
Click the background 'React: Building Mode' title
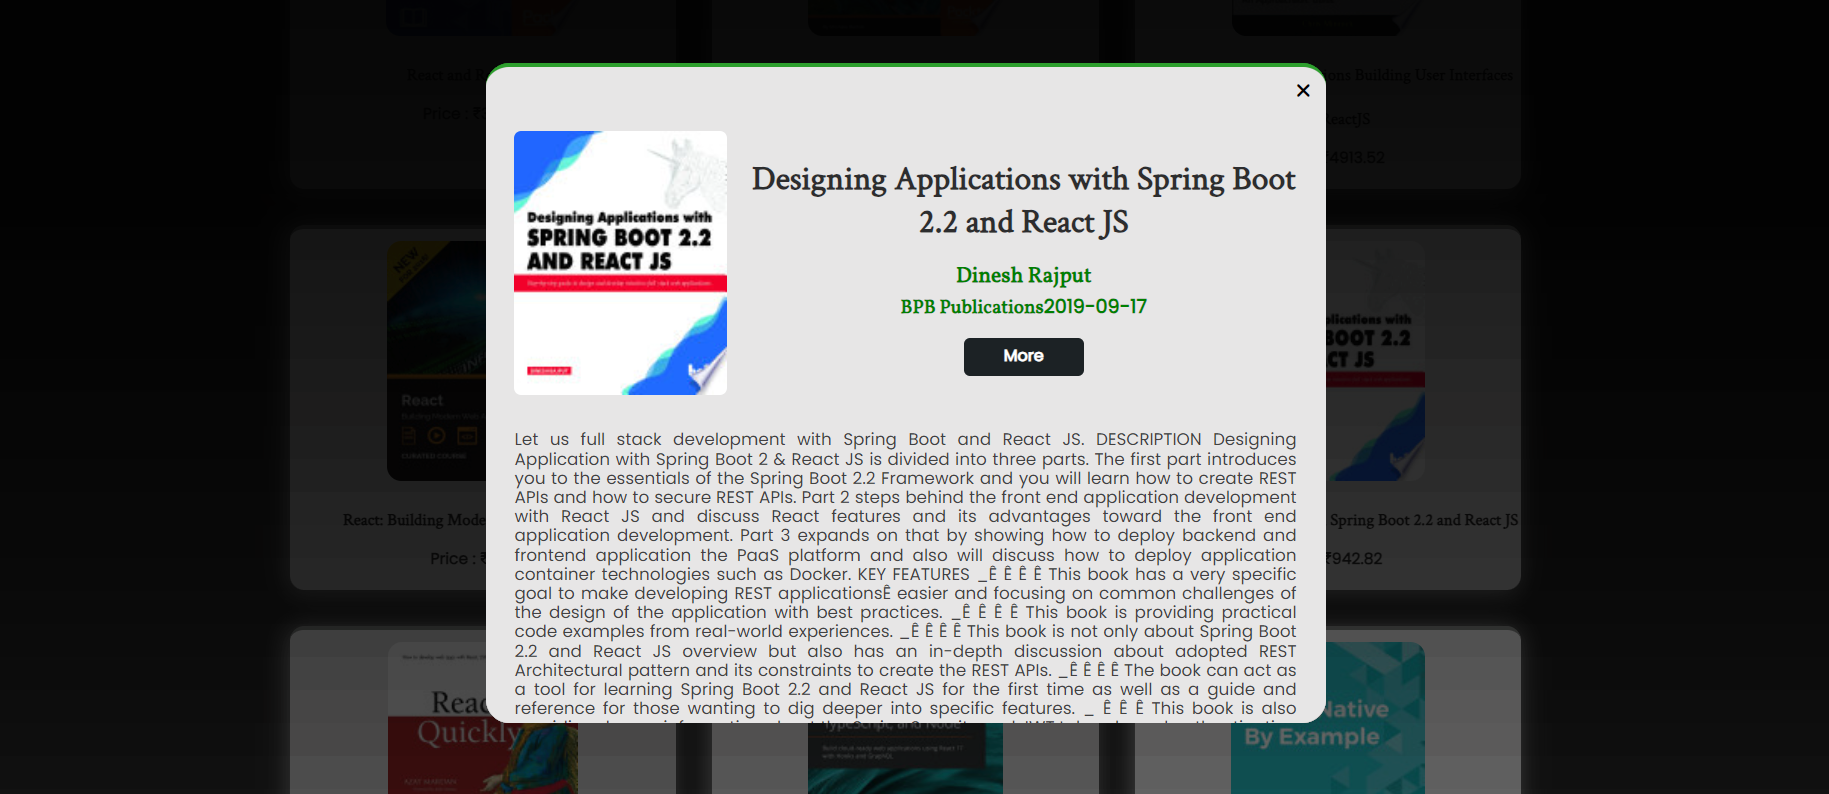coord(414,520)
